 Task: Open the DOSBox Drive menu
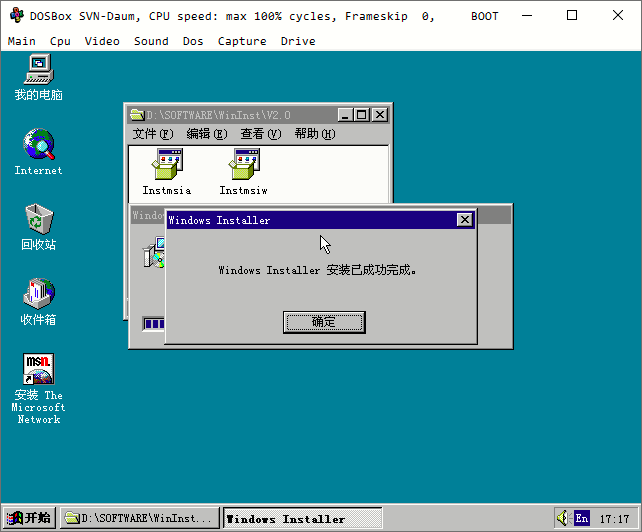point(298,41)
